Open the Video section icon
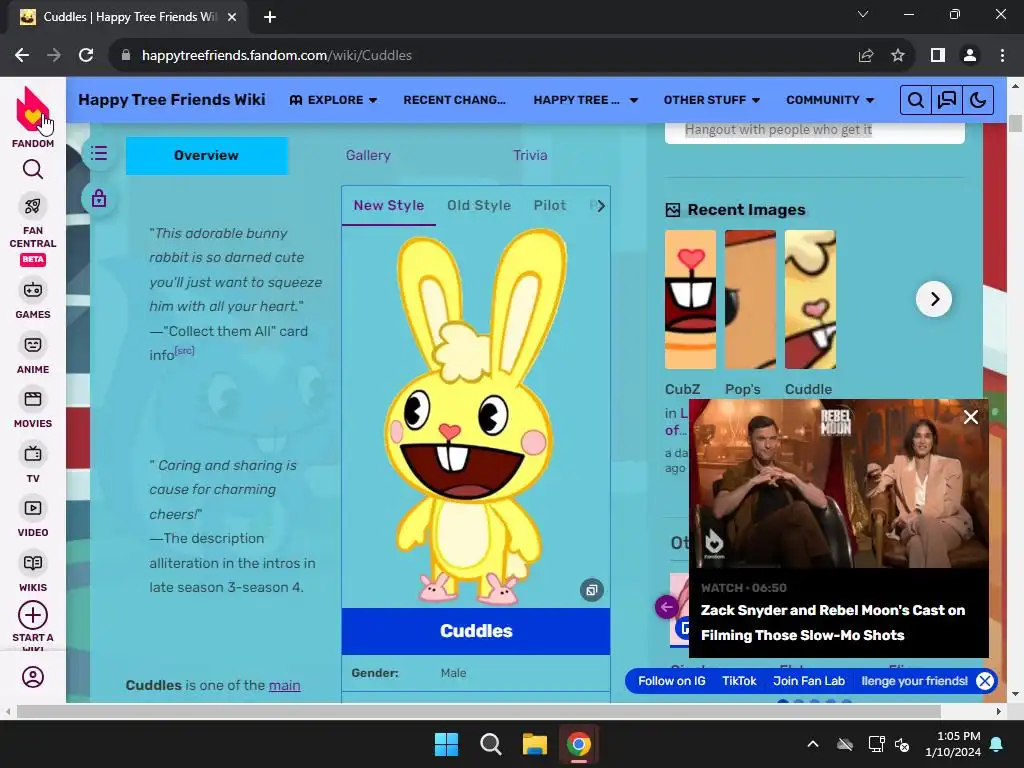This screenshot has width=1024, height=768. [x=33, y=508]
